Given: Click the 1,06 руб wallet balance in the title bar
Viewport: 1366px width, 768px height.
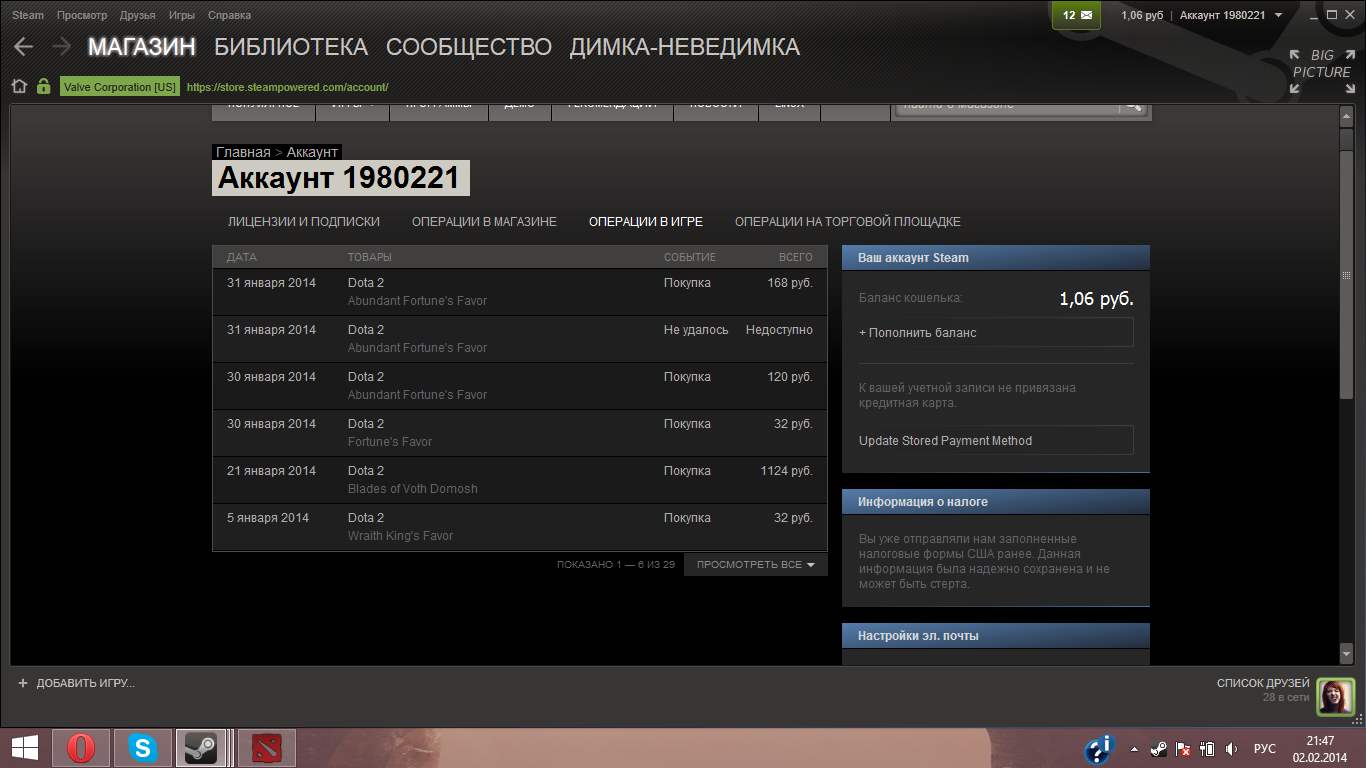Looking at the screenshot, I should tap(1142, 15).
